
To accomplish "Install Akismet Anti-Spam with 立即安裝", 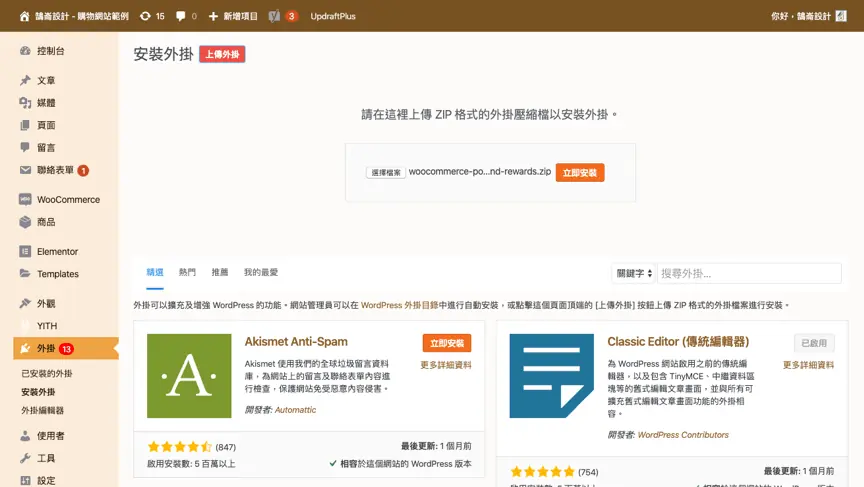I will 447,343.
